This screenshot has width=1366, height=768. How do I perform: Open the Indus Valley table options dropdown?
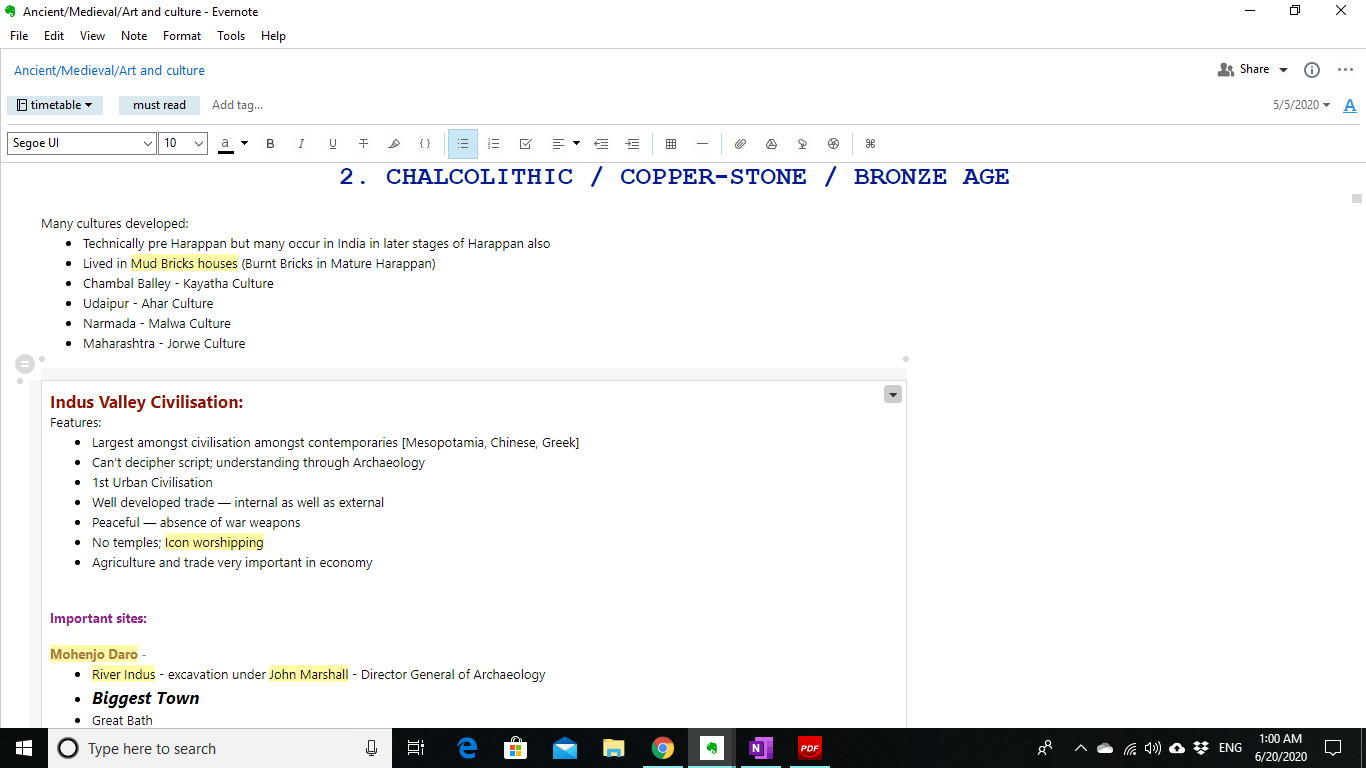click(893, 394)
